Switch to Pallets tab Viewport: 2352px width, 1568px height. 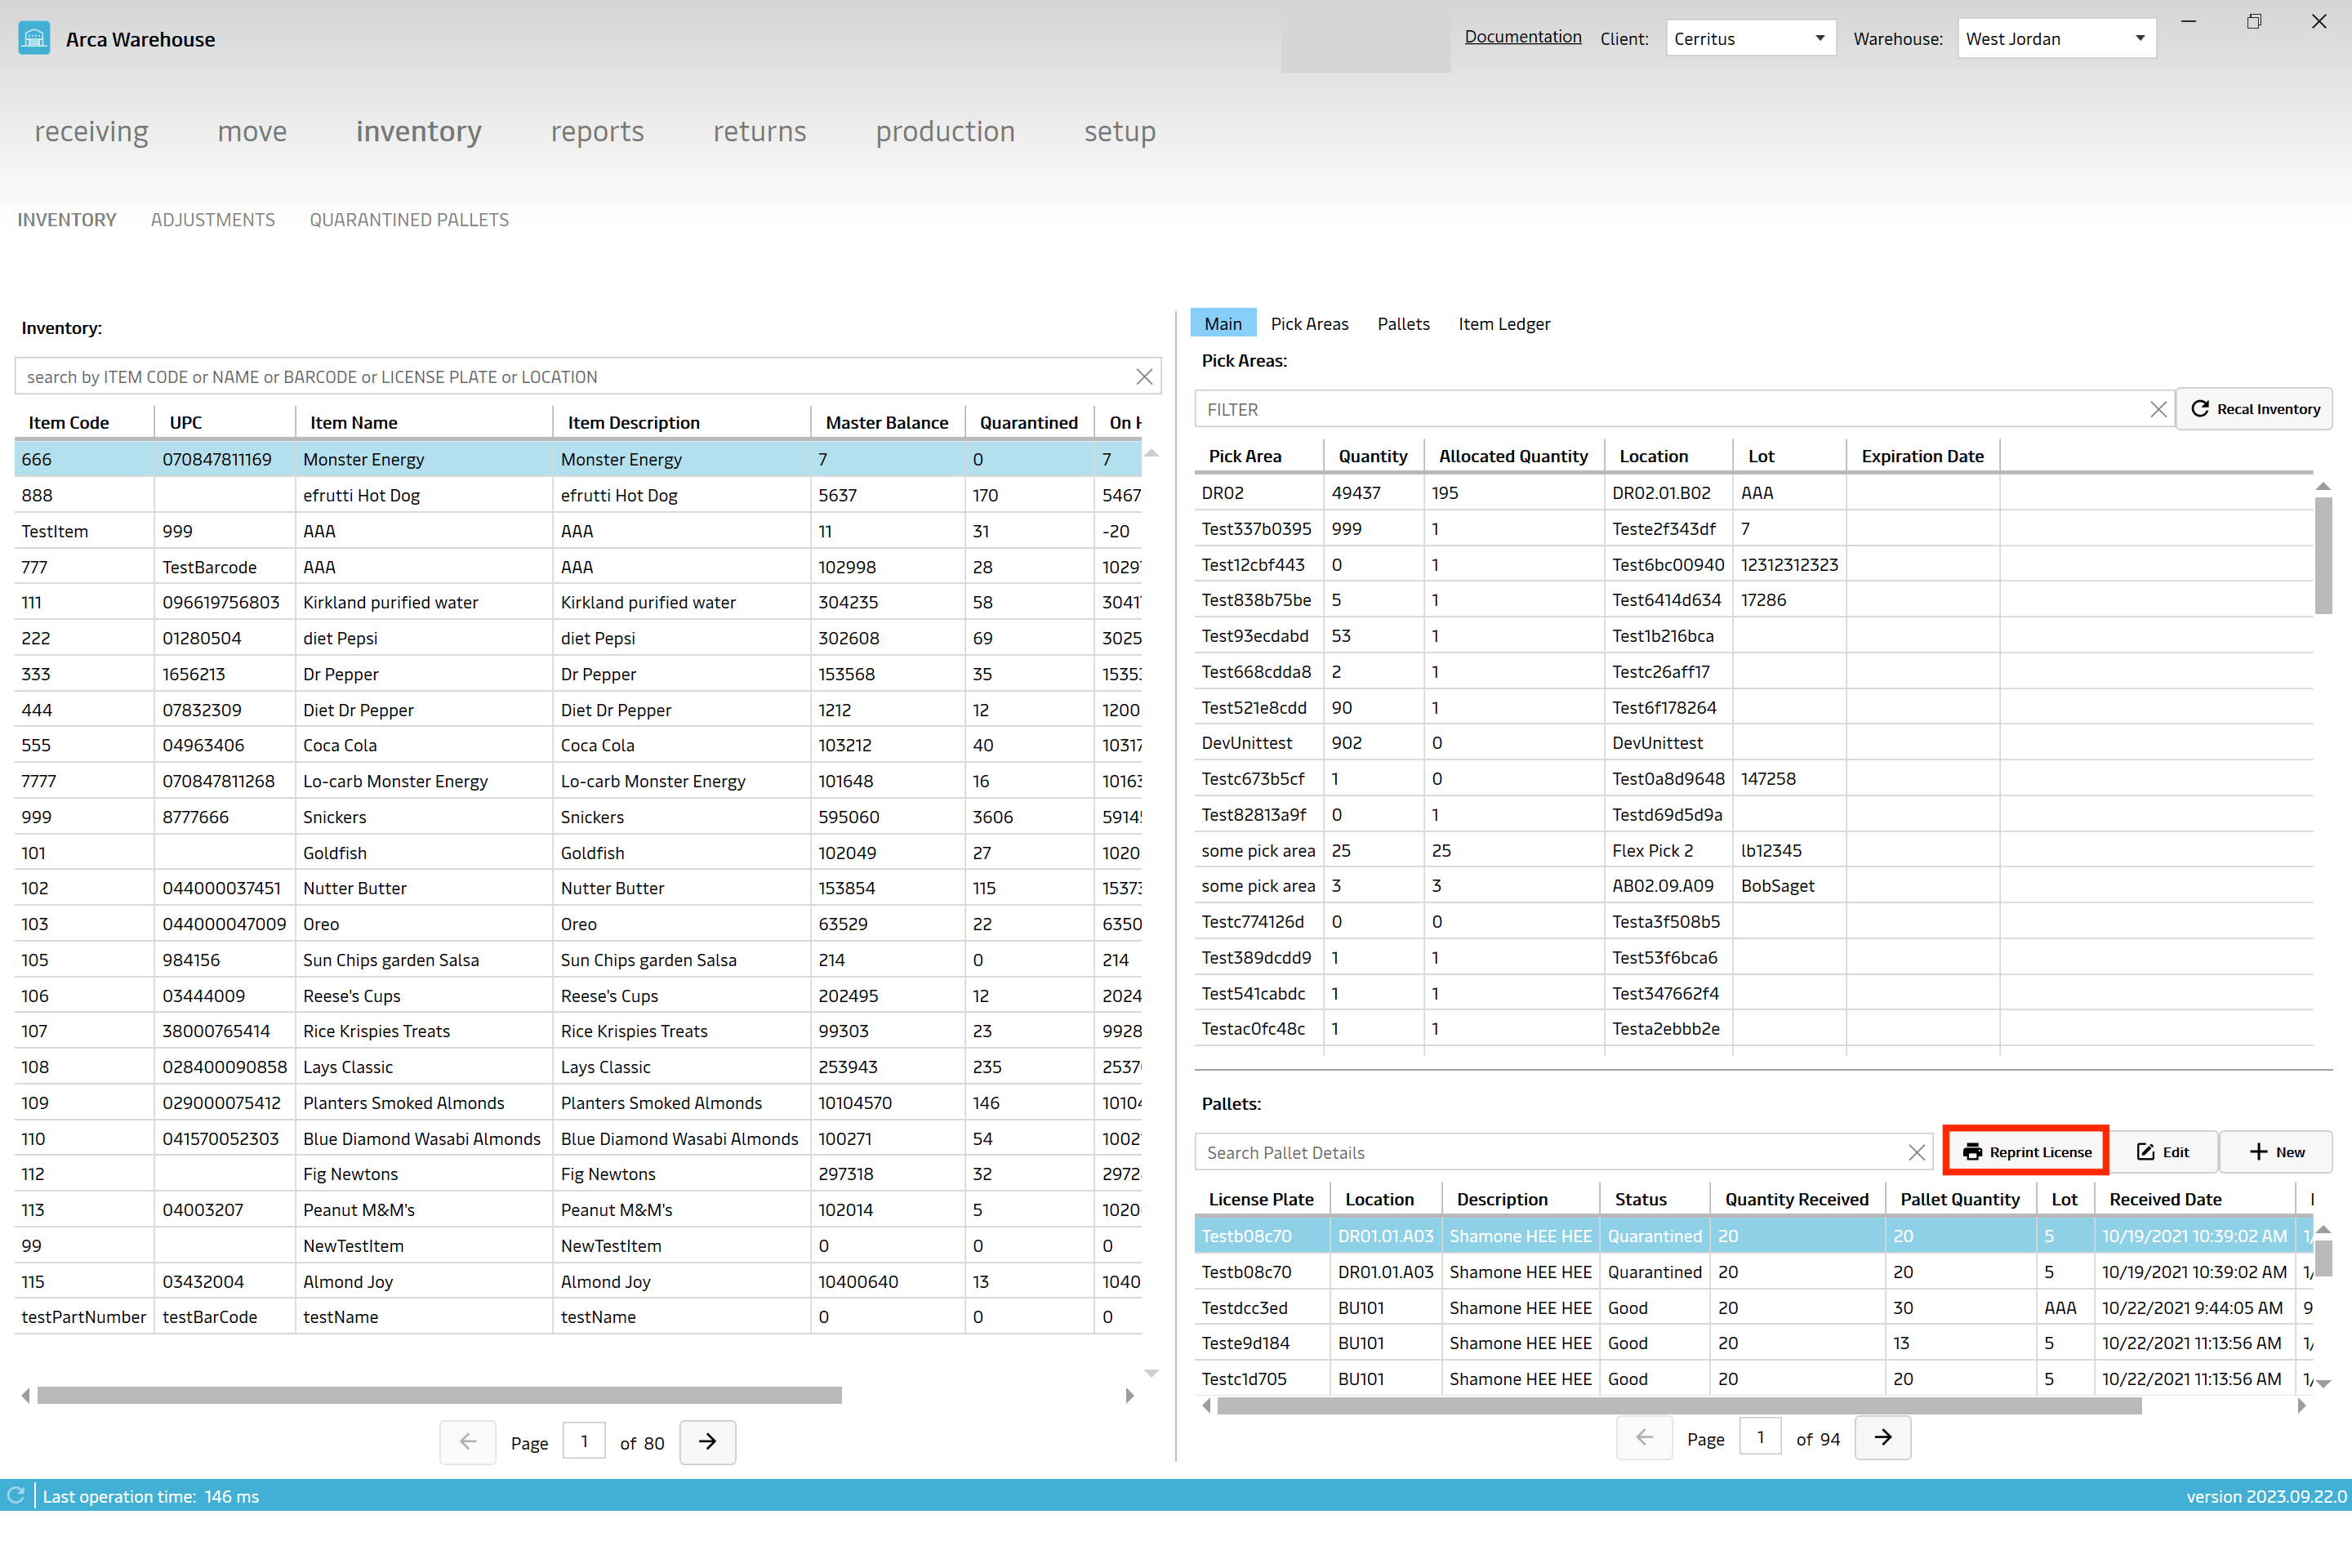(x=1403, y=324)
